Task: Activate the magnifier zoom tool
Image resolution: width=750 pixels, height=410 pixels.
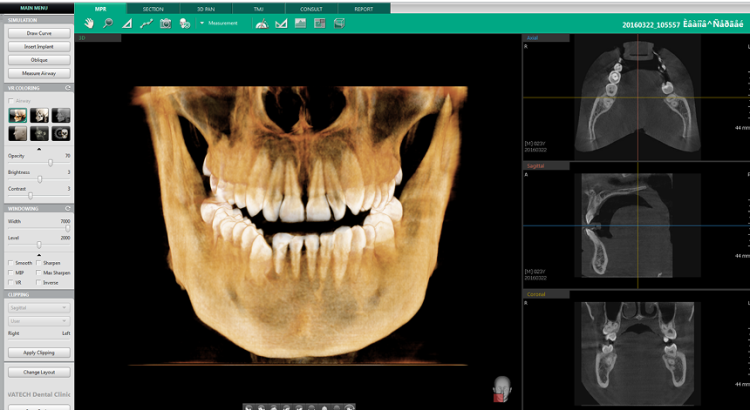Action: (107, 23)
